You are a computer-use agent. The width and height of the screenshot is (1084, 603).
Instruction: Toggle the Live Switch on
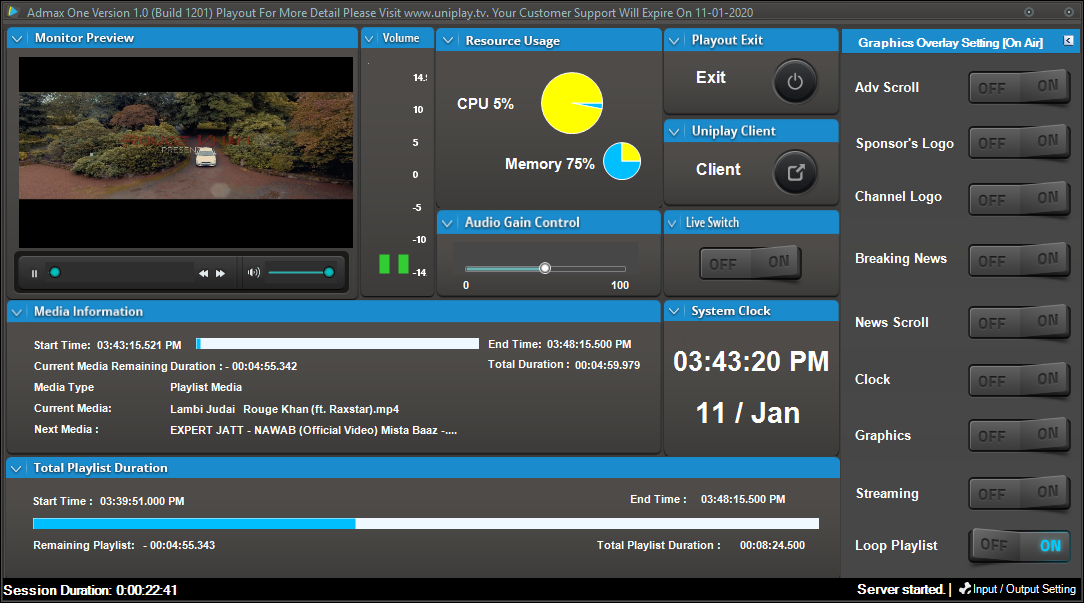778,262
